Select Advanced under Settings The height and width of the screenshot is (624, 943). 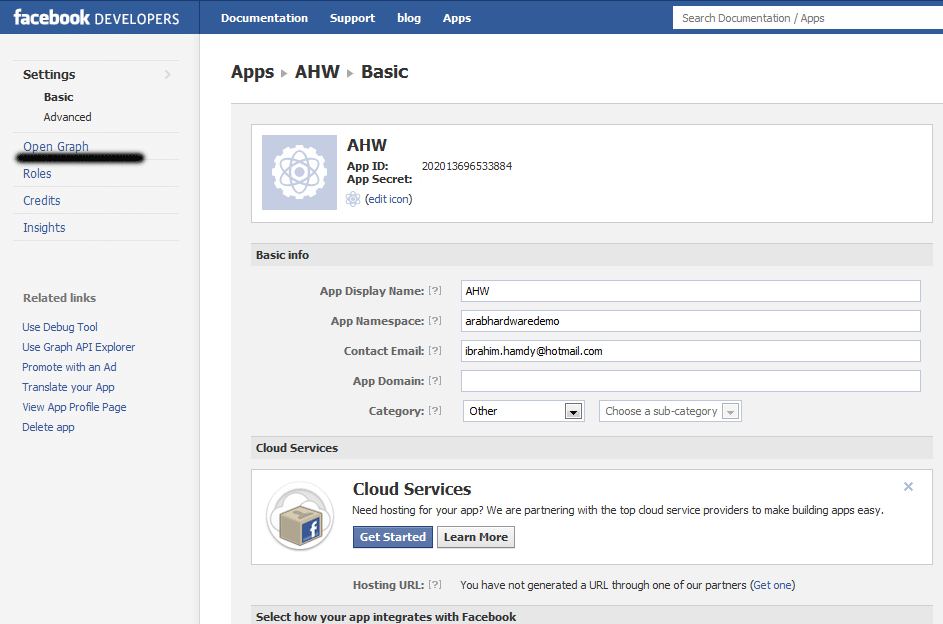pos(67,117)
